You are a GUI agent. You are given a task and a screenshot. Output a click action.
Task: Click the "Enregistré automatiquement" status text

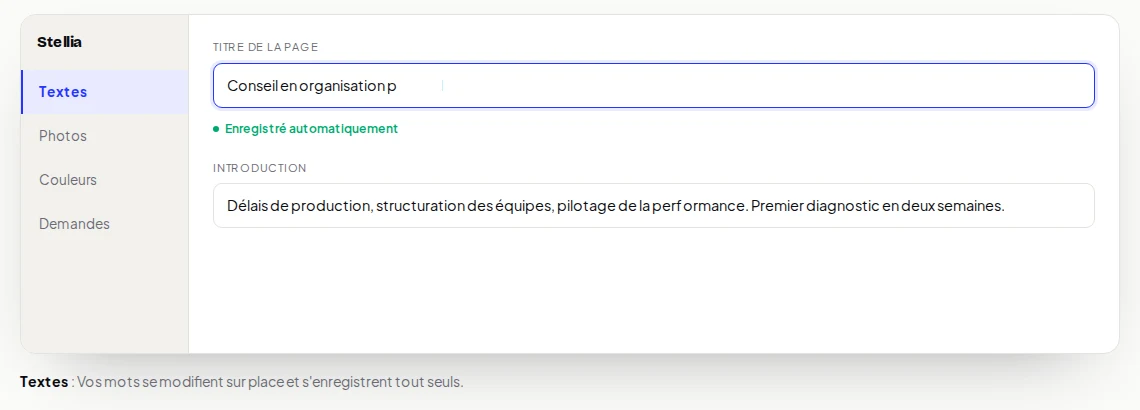(311, 129)
